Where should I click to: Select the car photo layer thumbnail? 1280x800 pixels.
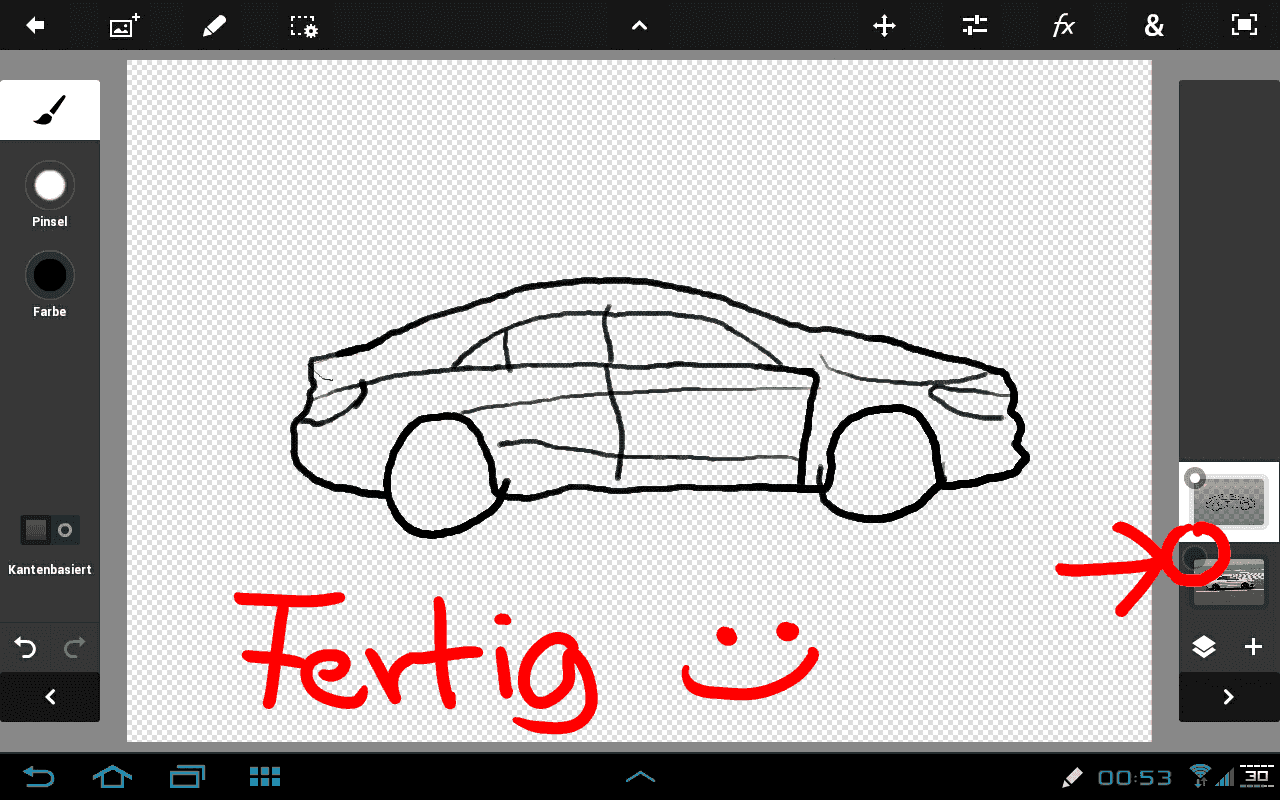1230,581
